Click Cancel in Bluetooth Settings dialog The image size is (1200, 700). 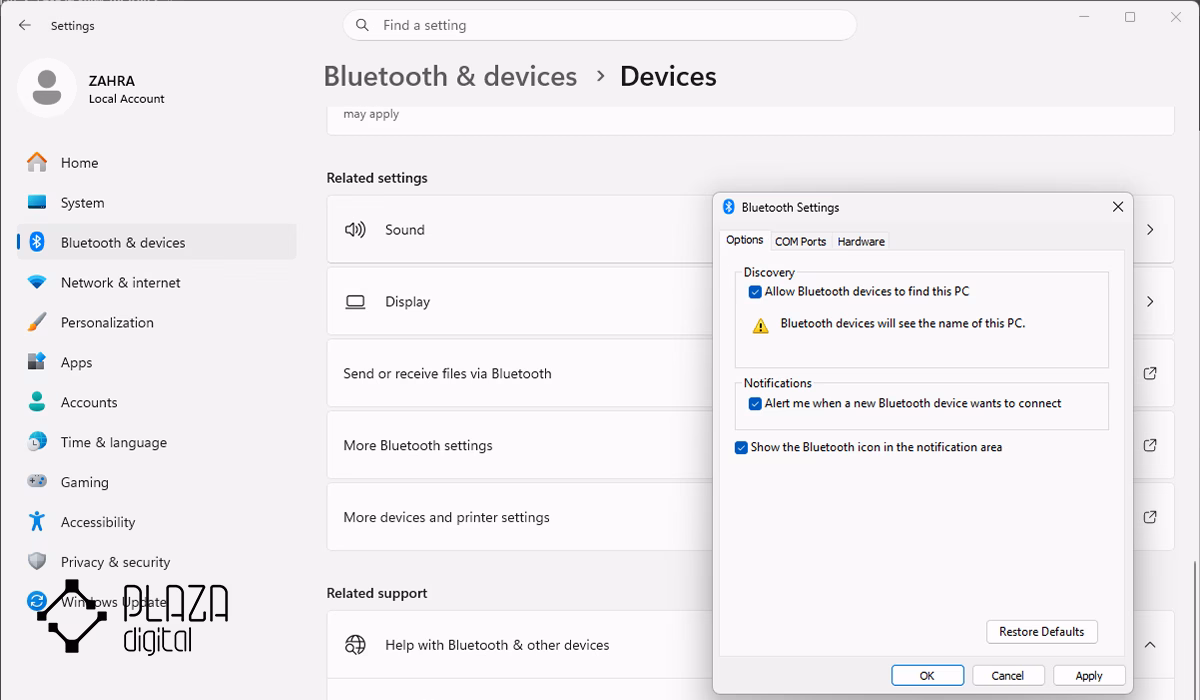pos(1008,676)
